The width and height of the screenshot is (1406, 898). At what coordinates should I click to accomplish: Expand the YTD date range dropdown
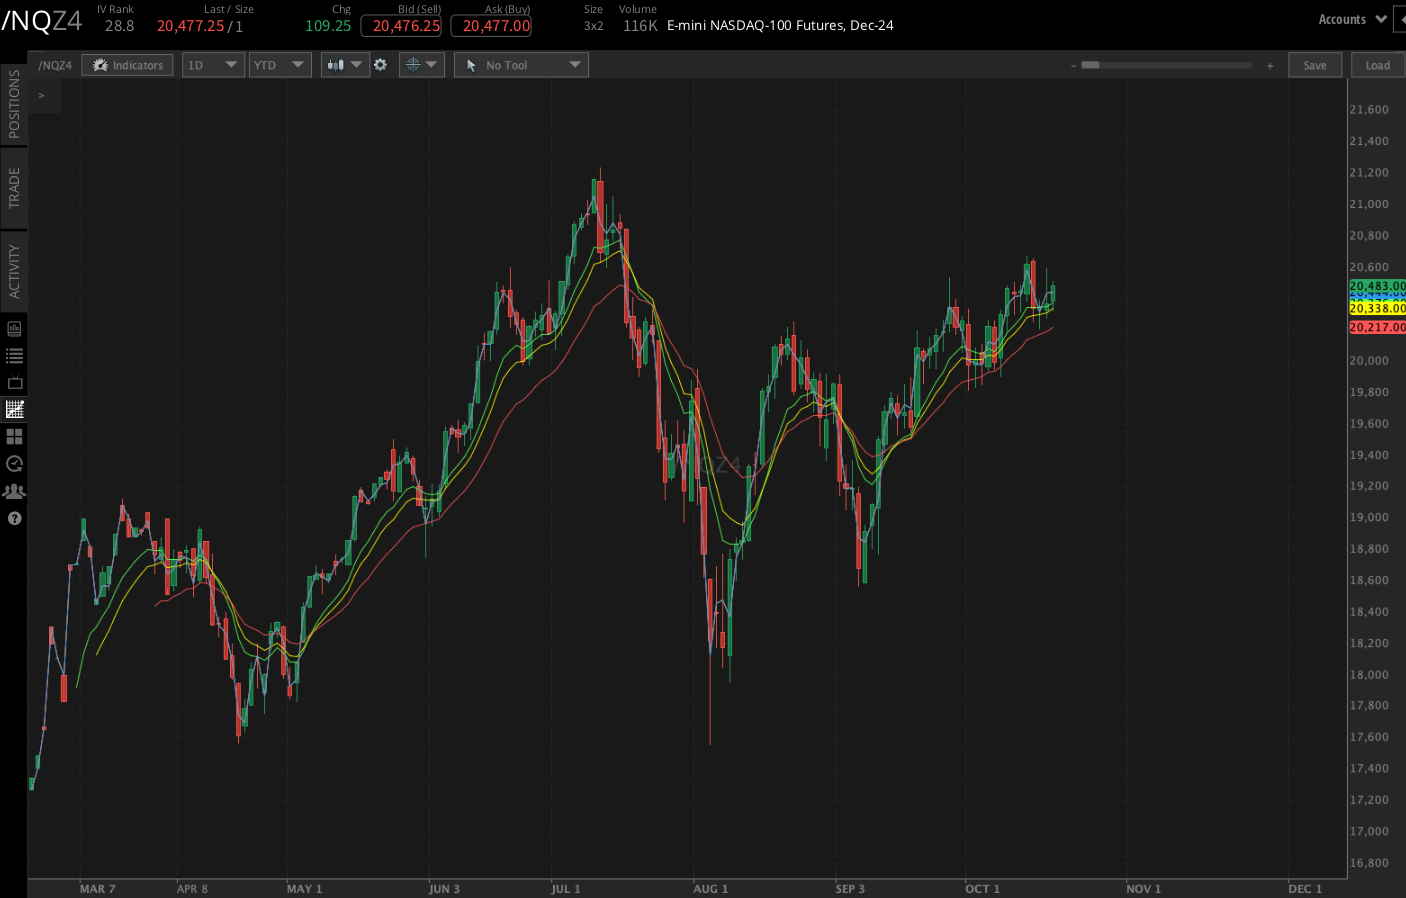pyautogui.click(x=280, y=64)
